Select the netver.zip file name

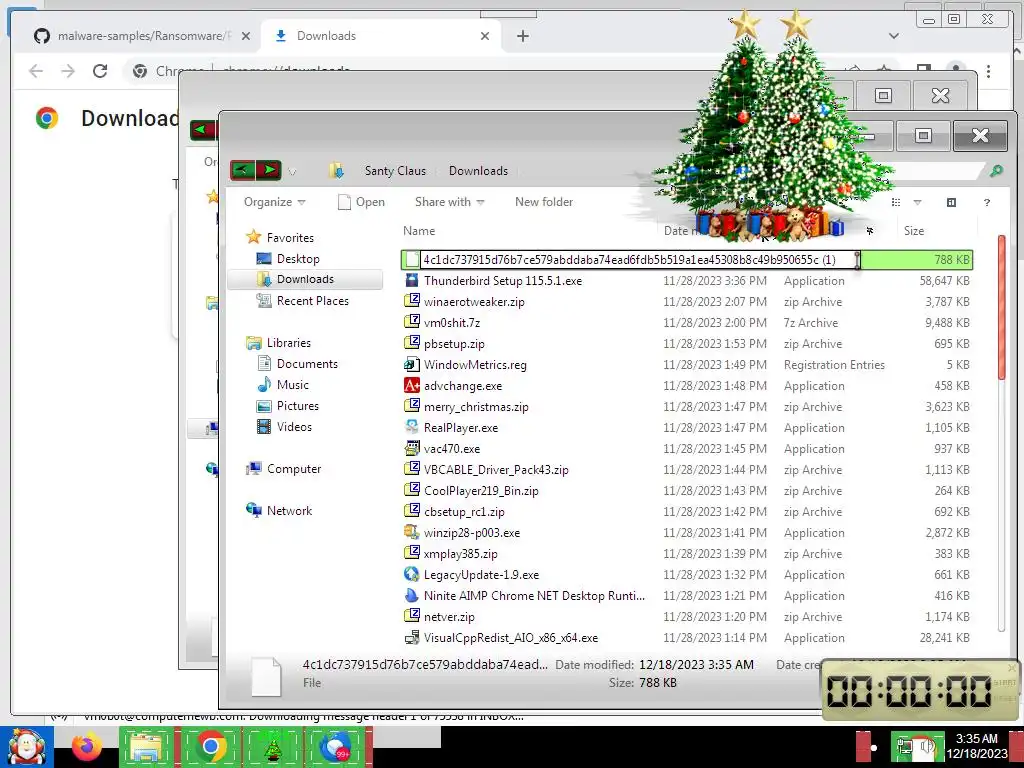(449, 616)
